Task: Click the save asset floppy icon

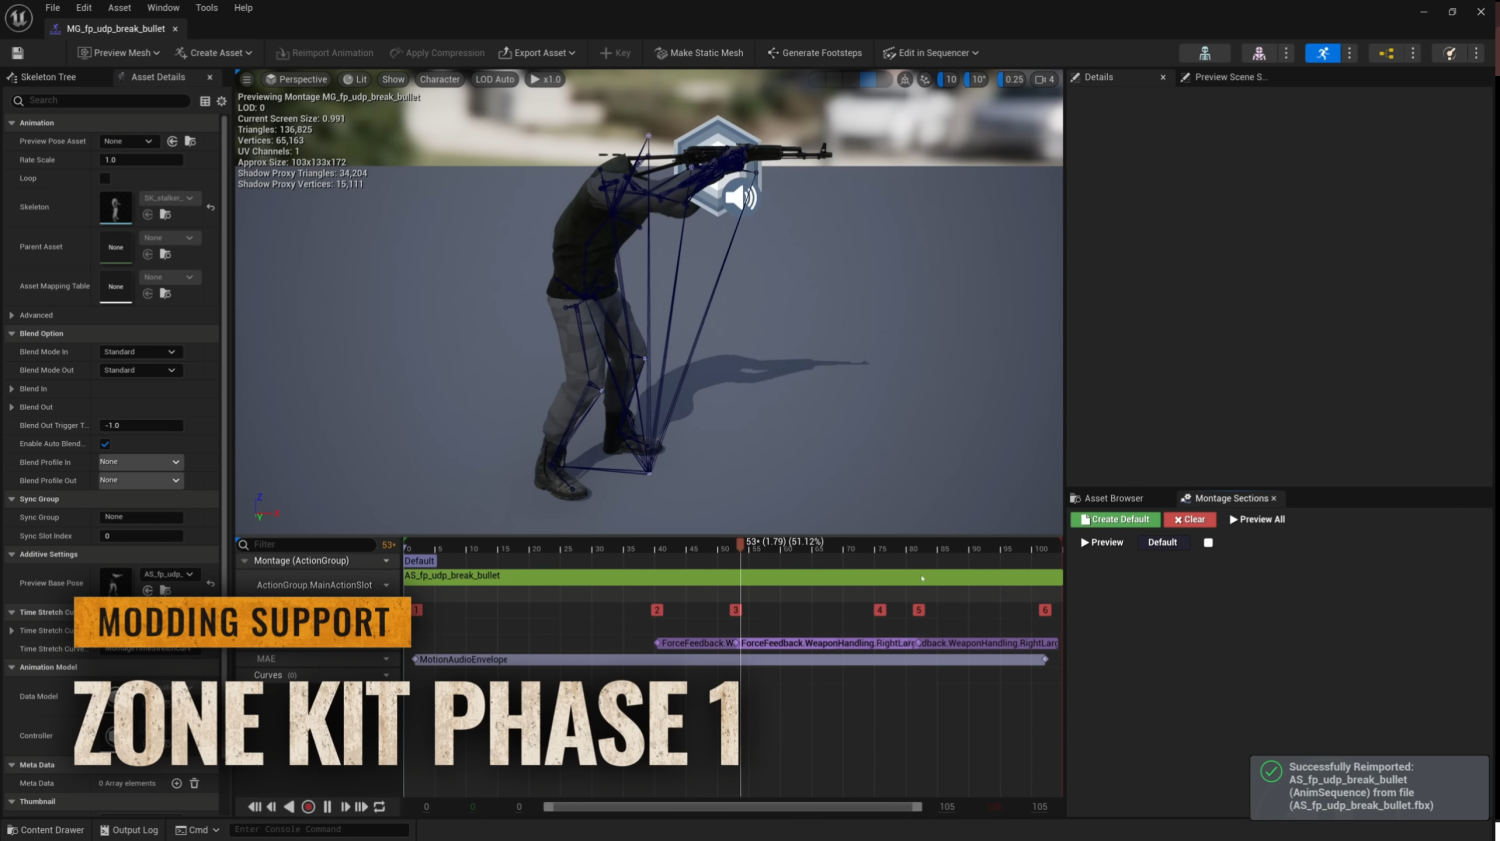Action: (17, 53)
